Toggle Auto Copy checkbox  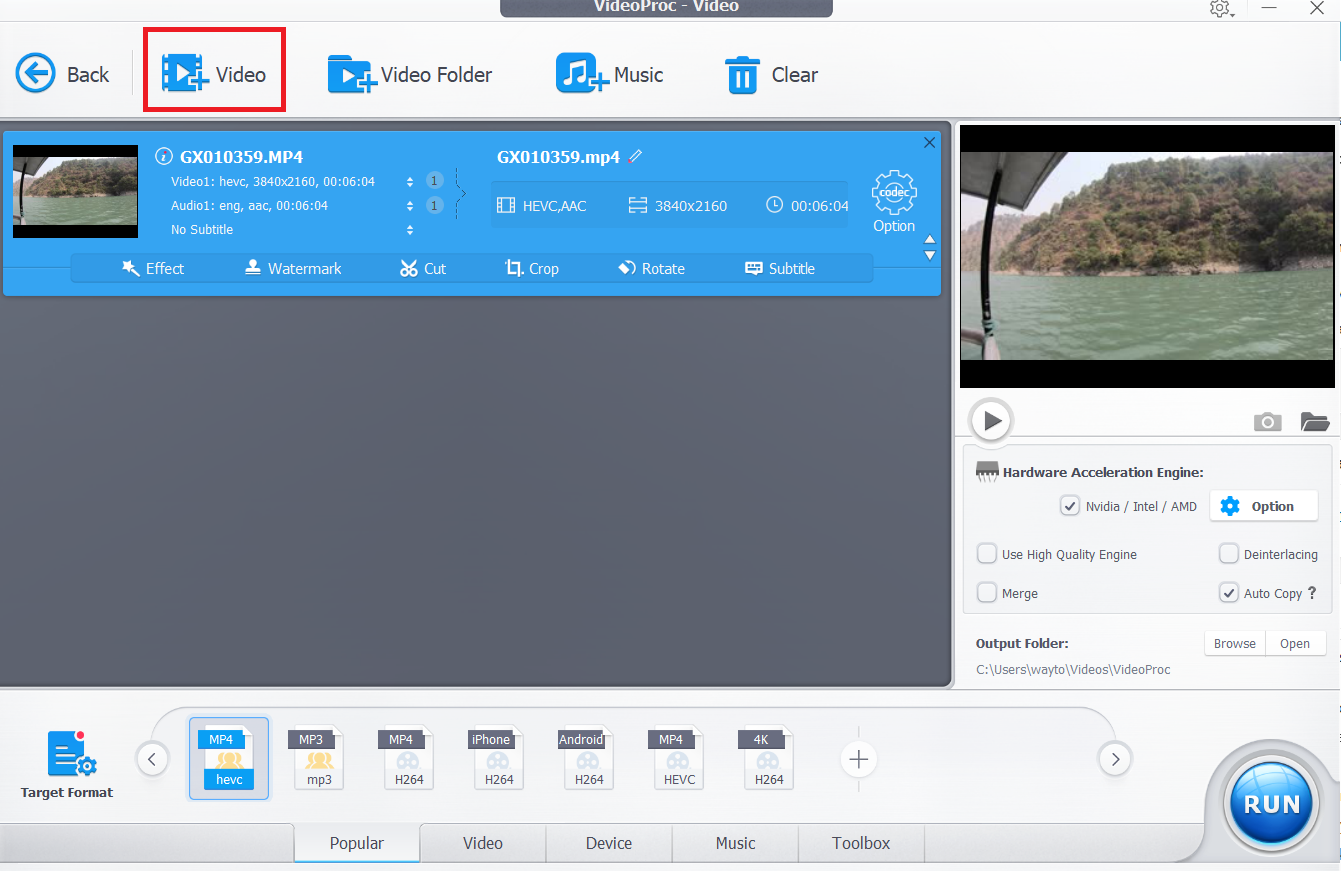[1229, 593]
